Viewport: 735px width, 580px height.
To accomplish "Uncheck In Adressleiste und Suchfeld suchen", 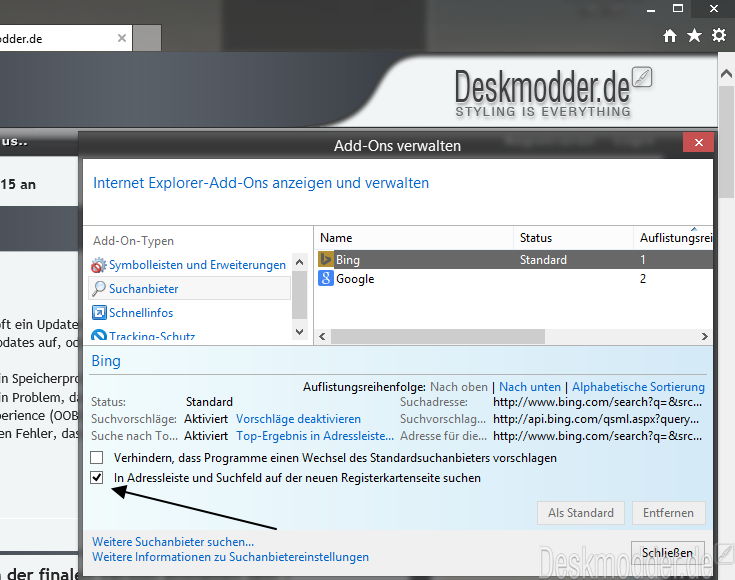I will tap(97, 478).
